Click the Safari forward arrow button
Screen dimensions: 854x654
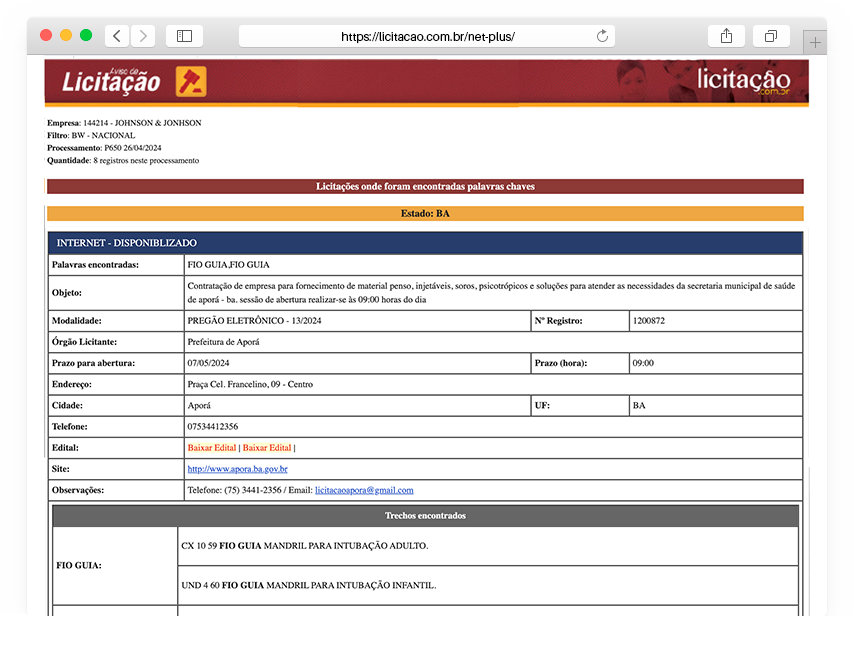point(143,36)
